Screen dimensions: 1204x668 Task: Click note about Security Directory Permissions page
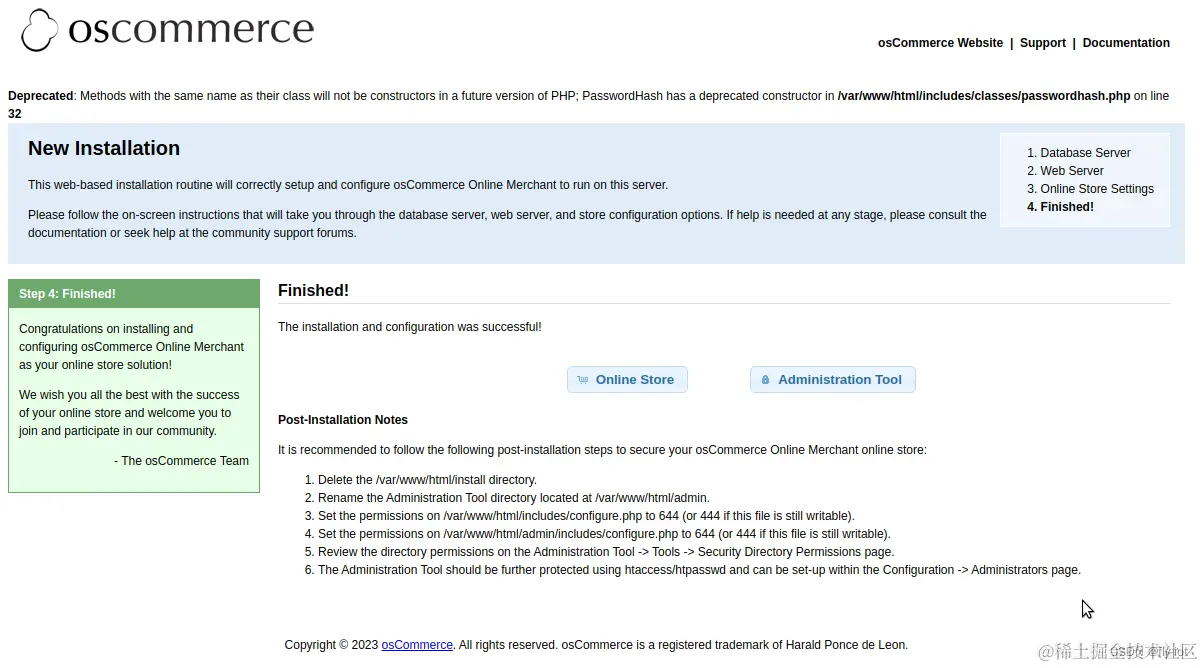(x=606, y=552)
